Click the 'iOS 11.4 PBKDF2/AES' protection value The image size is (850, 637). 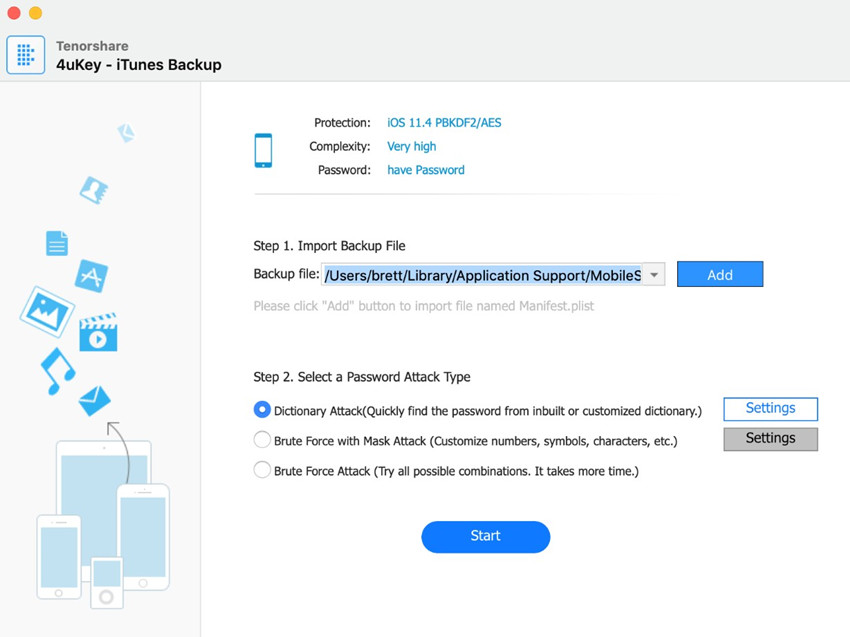[x=444, y=123]
